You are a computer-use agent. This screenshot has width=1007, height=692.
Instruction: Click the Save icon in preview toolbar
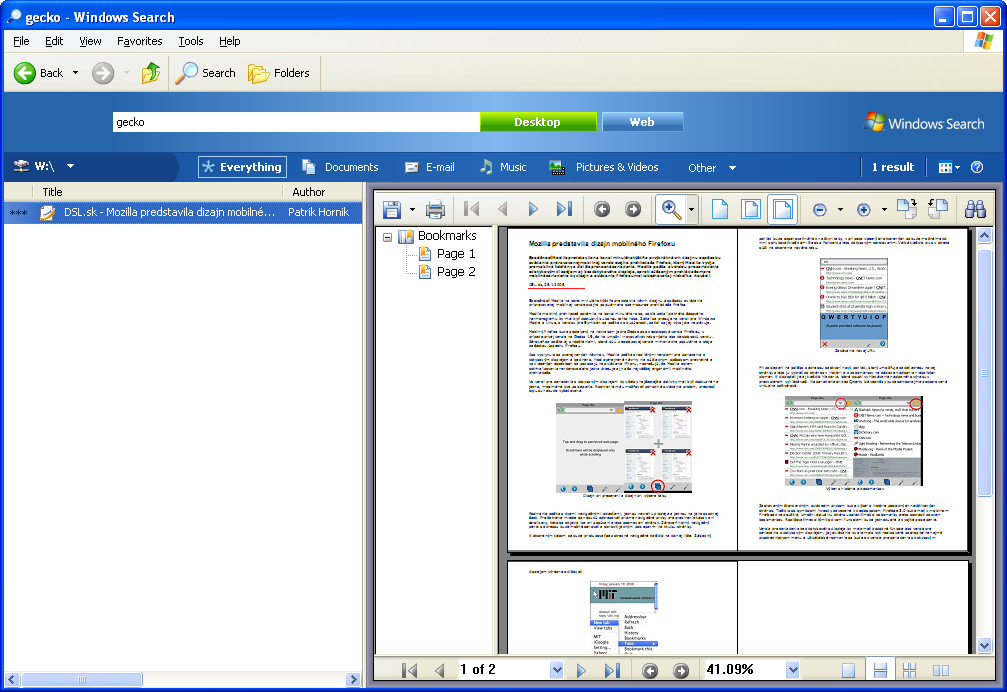(x=392, y=209)
